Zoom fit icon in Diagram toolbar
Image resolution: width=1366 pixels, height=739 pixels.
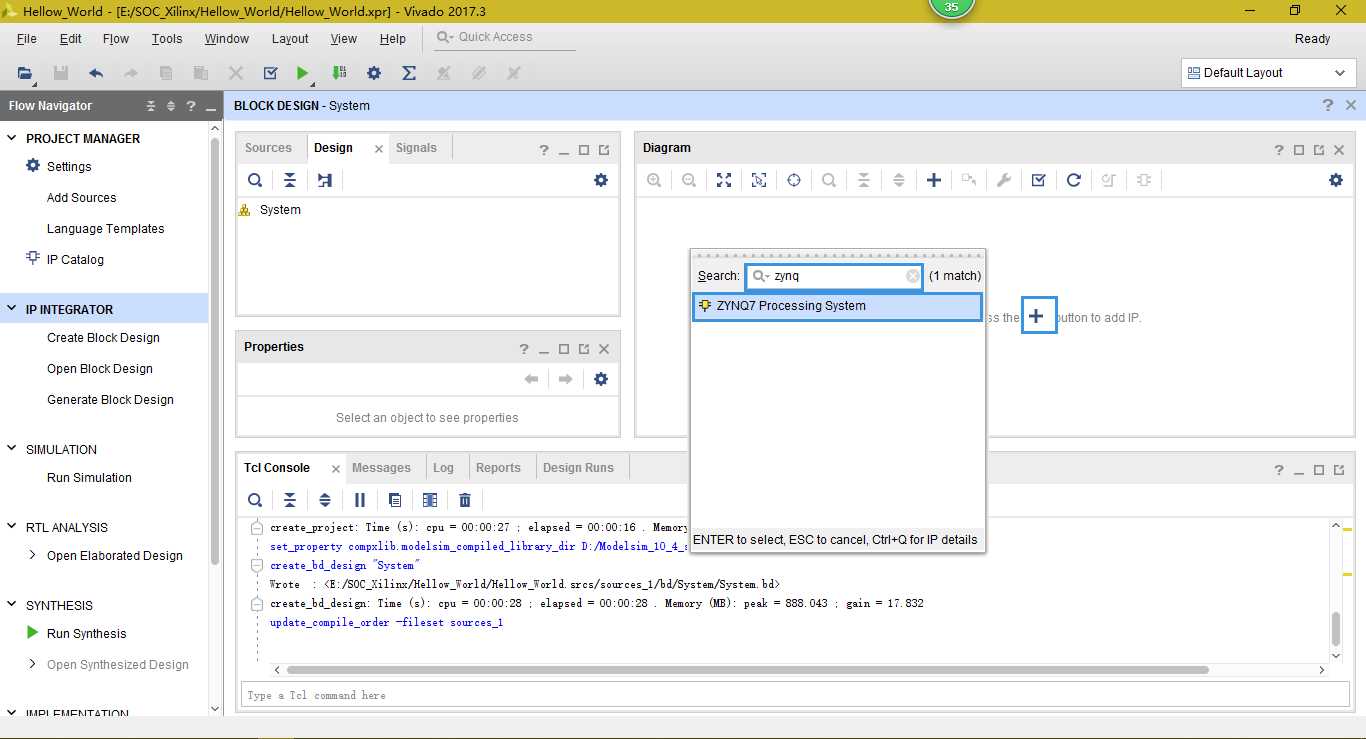[x=724, y=180]
